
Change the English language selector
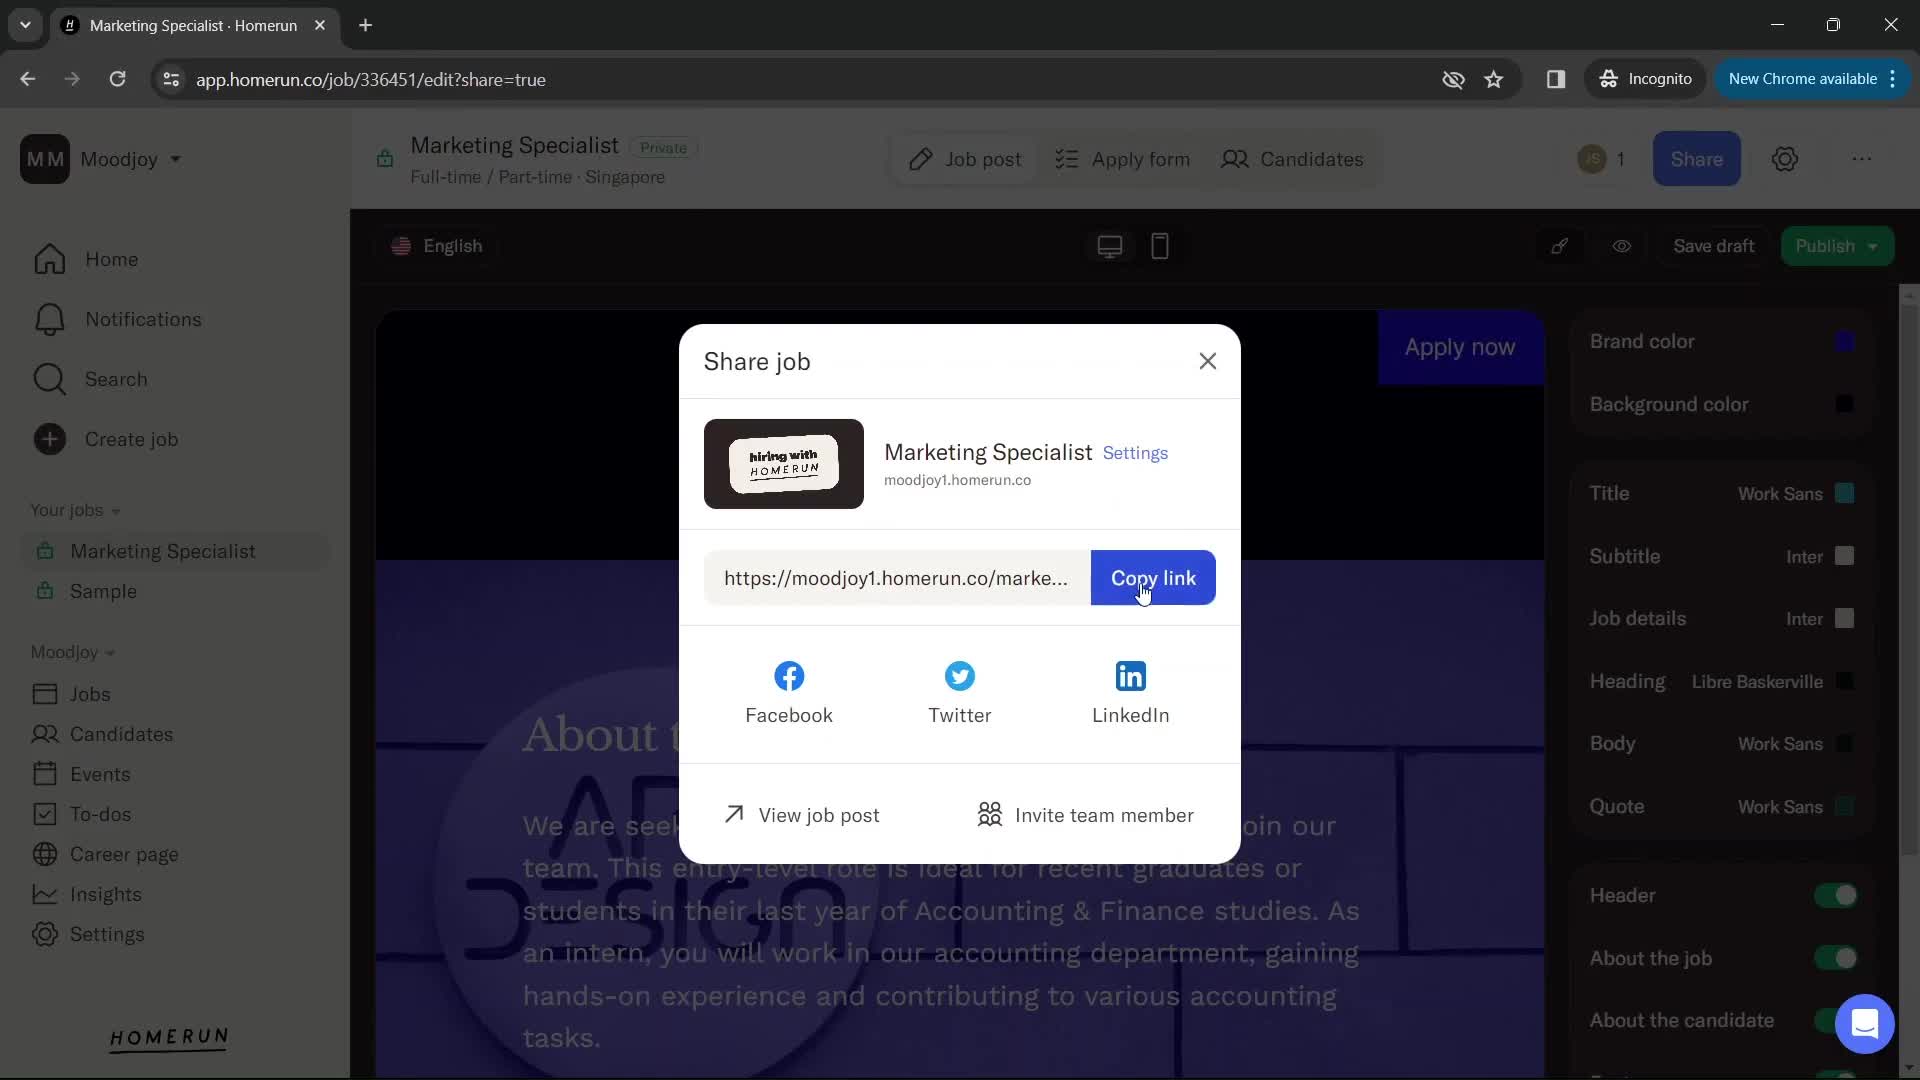pyautogui.click(x=437, y=246)
